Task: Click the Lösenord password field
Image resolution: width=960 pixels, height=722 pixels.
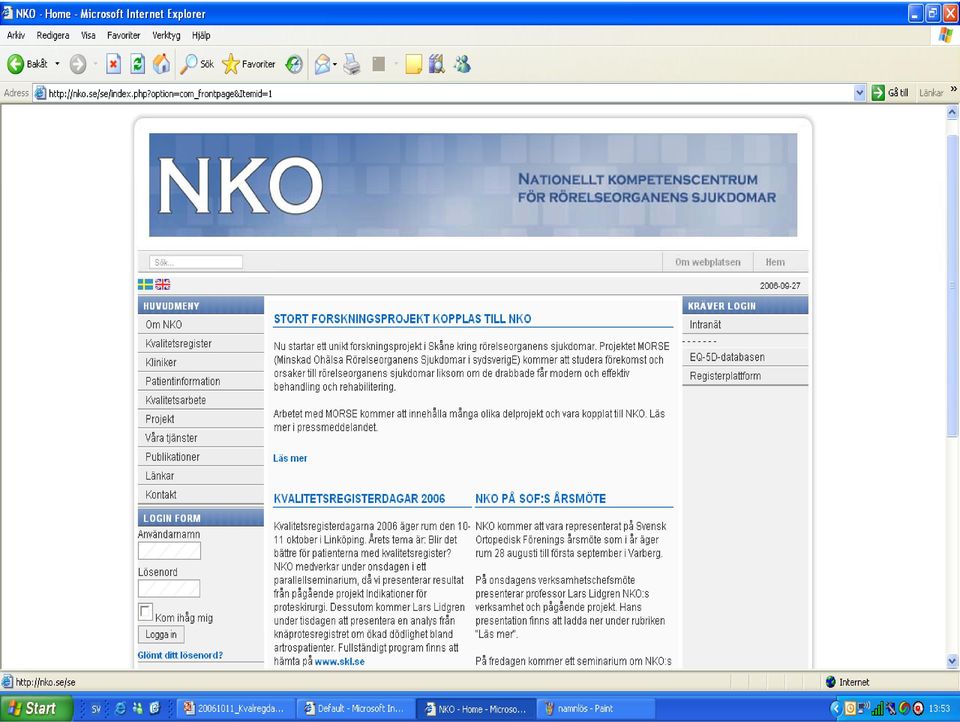Action: (x=169, y=589)
